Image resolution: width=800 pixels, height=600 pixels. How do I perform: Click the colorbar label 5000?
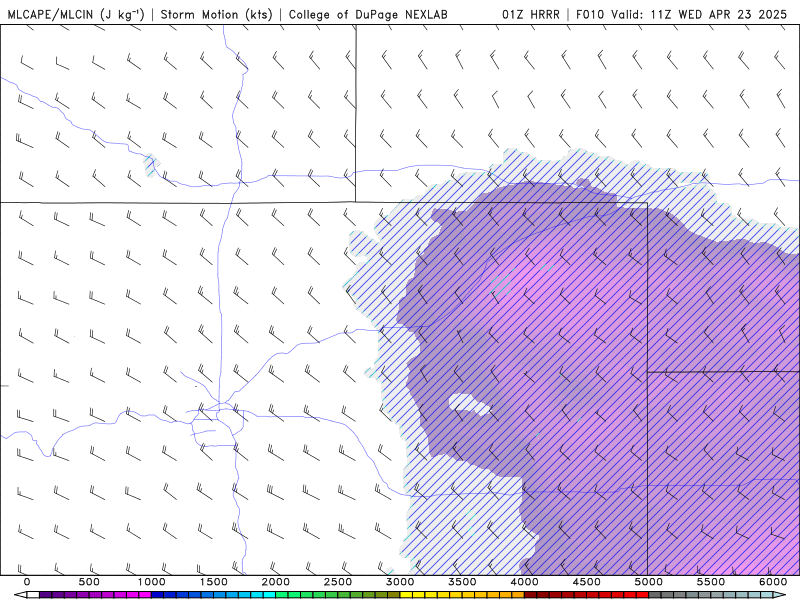click(x=649, y=582)
